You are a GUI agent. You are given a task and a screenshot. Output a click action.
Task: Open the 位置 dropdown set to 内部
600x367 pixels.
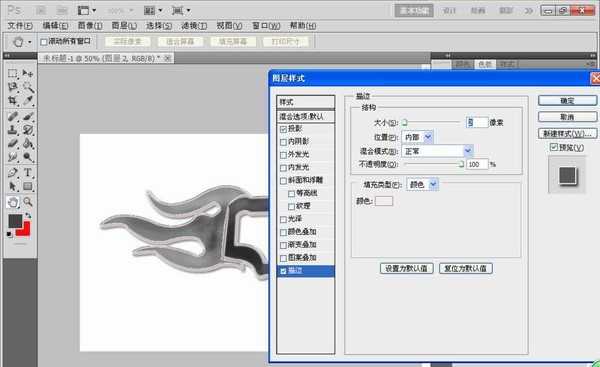417,137
